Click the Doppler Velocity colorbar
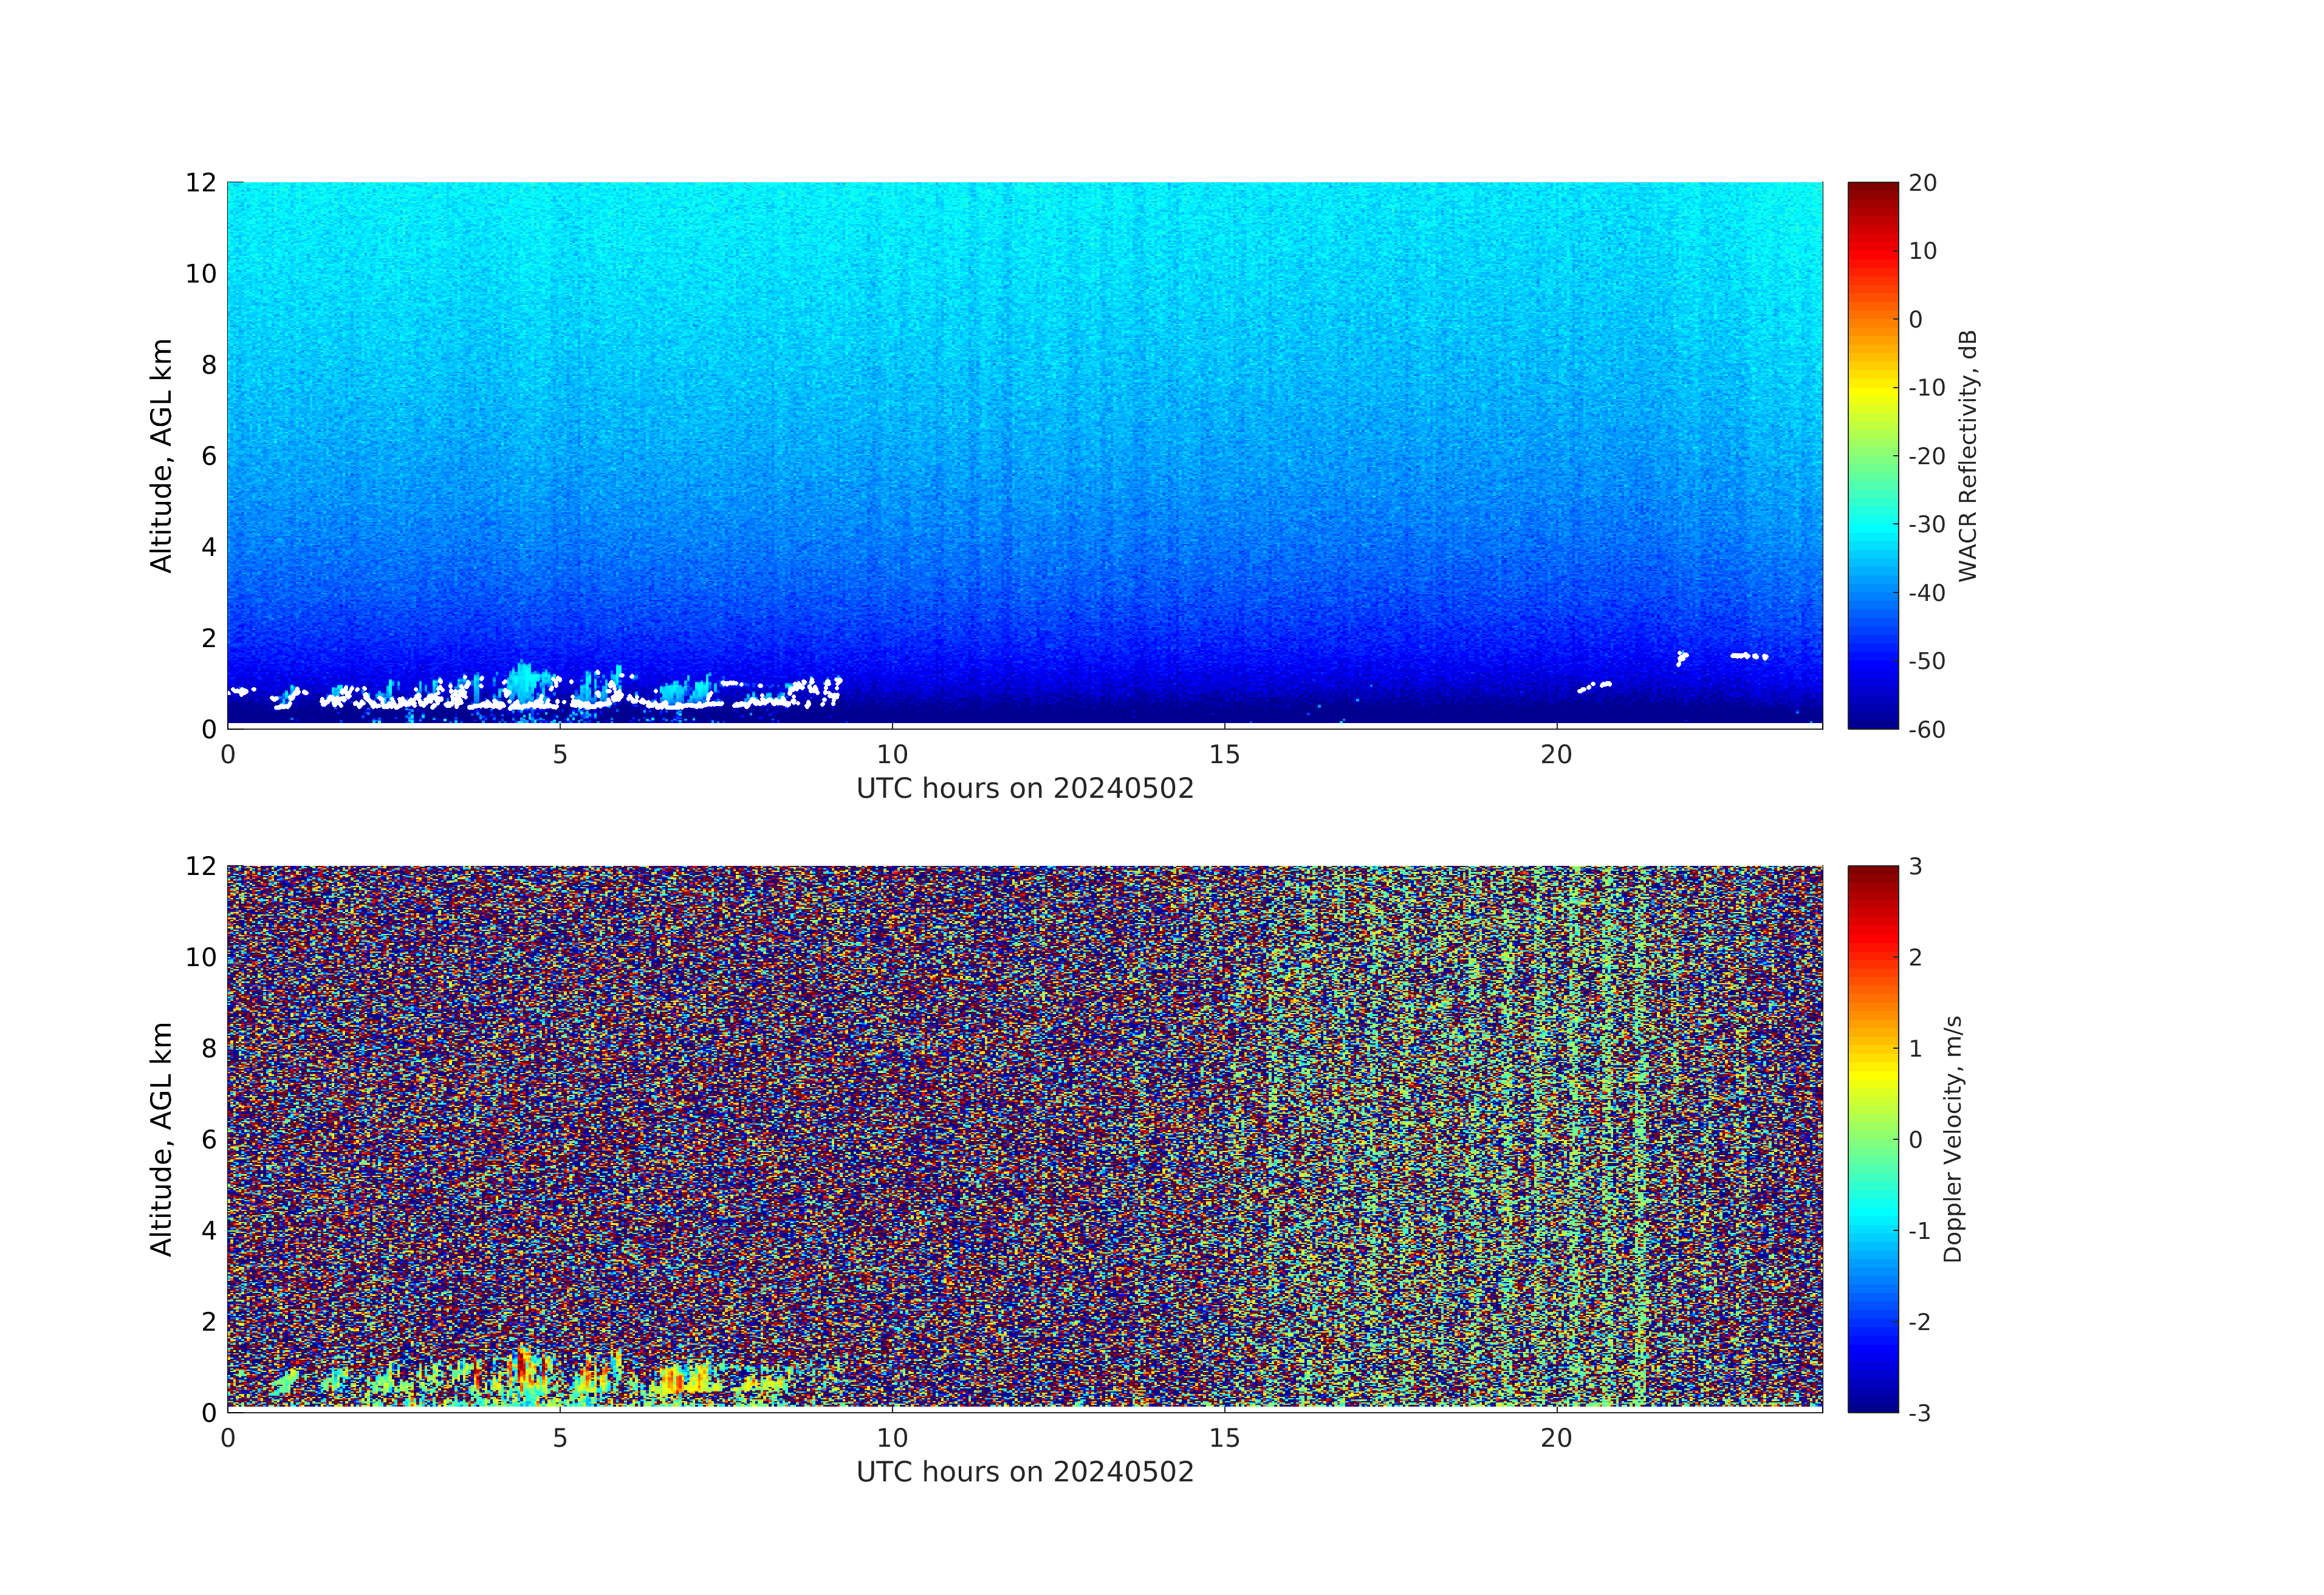Viewport: 2324px width, 1595px height. coord(1872,1138)
